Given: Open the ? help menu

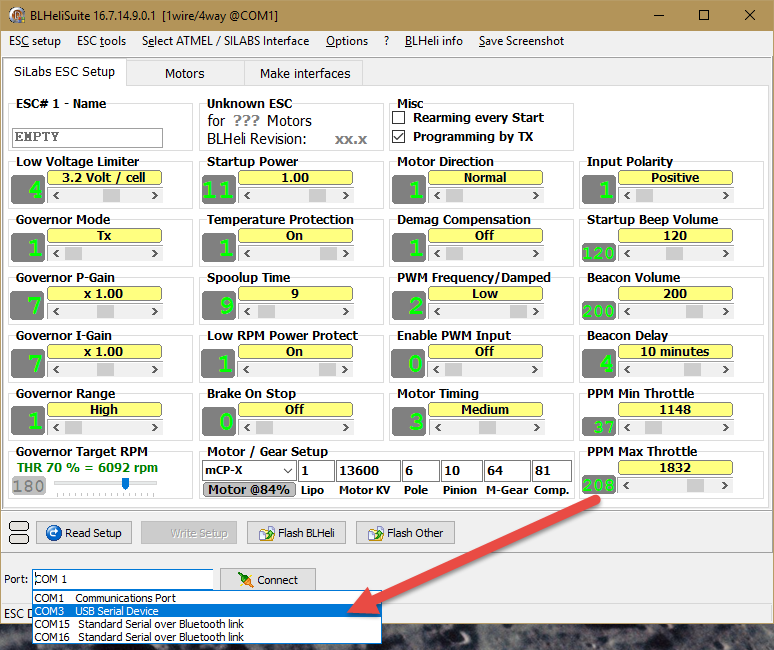Looking at the screenshot, I should [x=386, y=41].
